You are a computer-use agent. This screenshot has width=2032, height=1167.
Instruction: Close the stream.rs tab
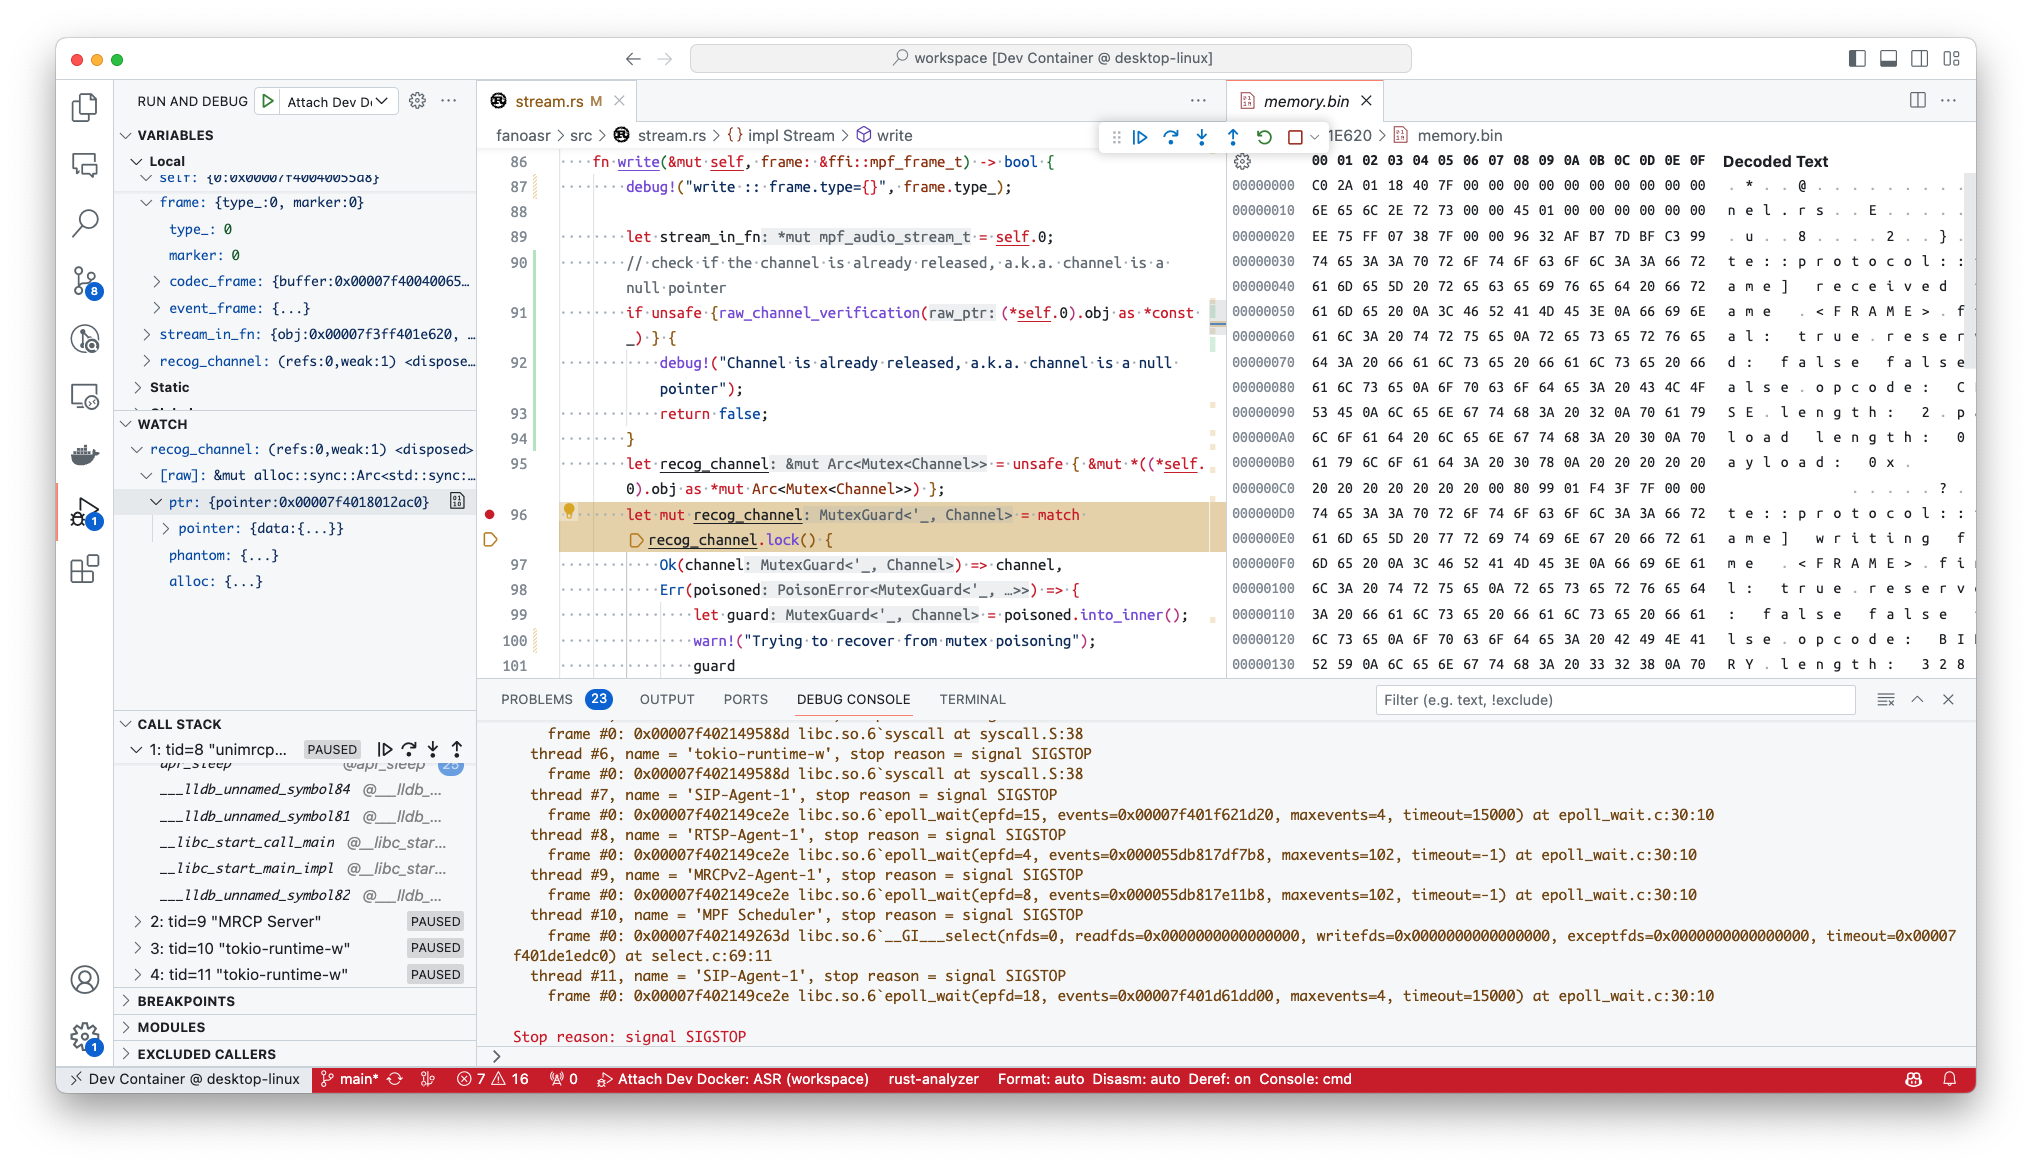619,100
